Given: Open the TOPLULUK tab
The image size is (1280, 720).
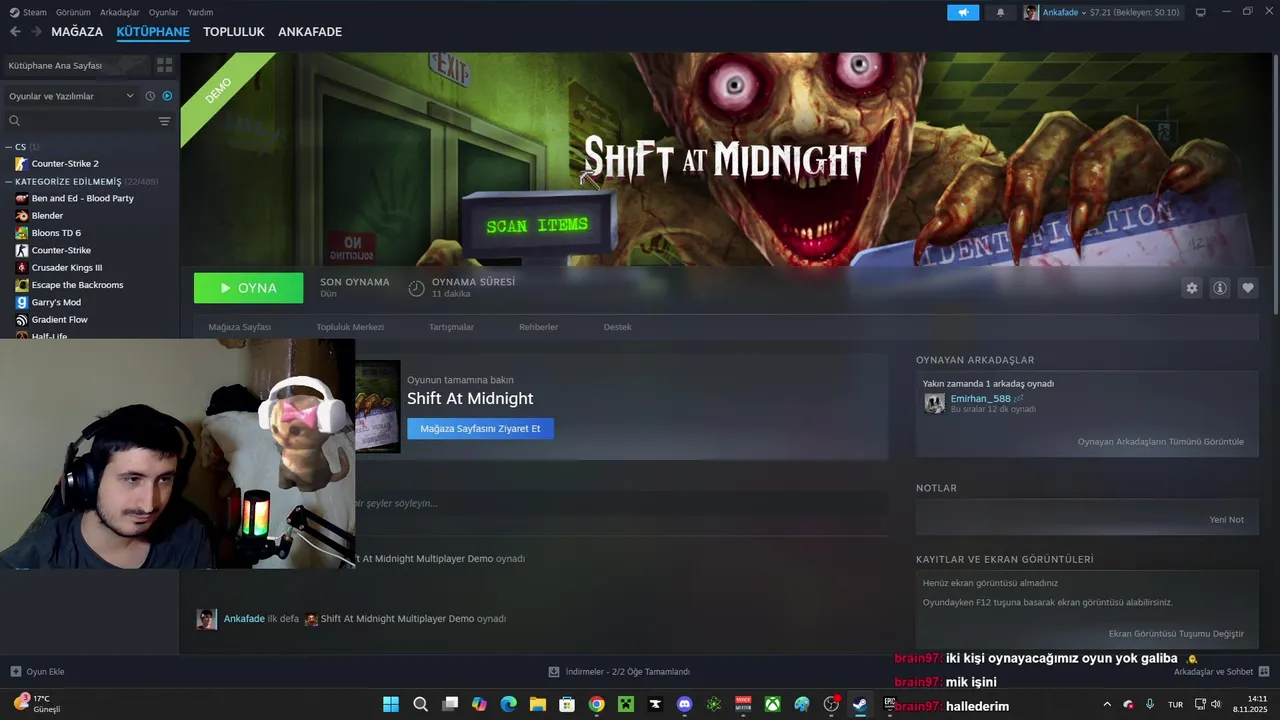Looking at the screenshot, I should coord(234,32).
